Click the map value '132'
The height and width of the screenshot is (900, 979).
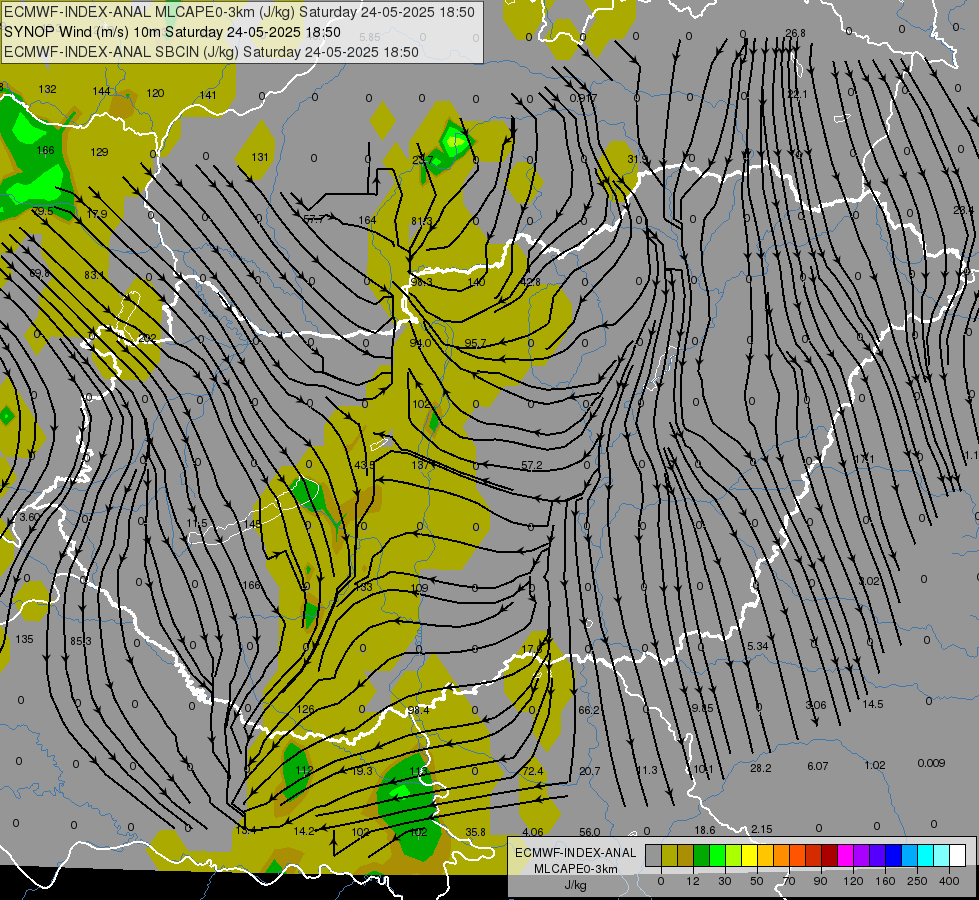tap(47, 89)
